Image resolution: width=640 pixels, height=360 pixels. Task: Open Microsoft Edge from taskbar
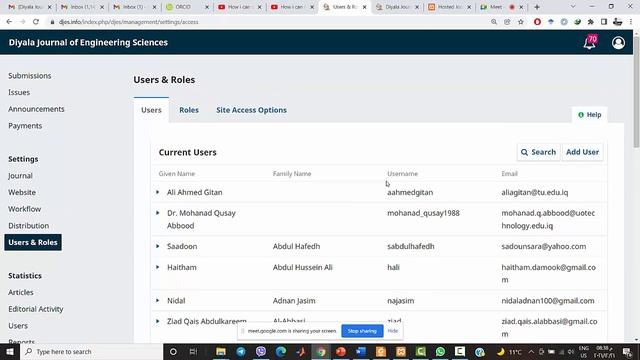coord(281,351)
